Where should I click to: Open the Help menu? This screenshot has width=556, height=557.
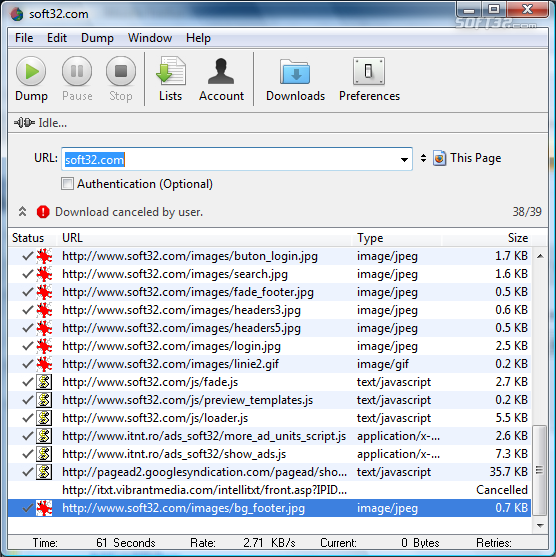pos(198,38)
